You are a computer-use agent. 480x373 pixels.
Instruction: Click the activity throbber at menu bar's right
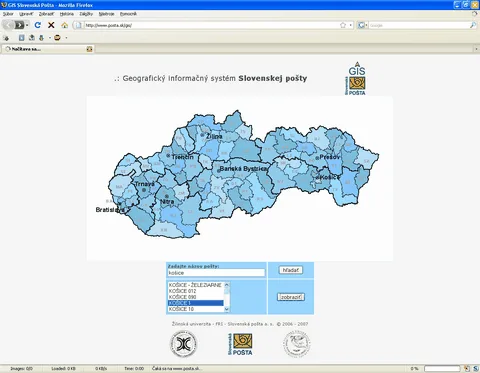(x=475, y=14)
